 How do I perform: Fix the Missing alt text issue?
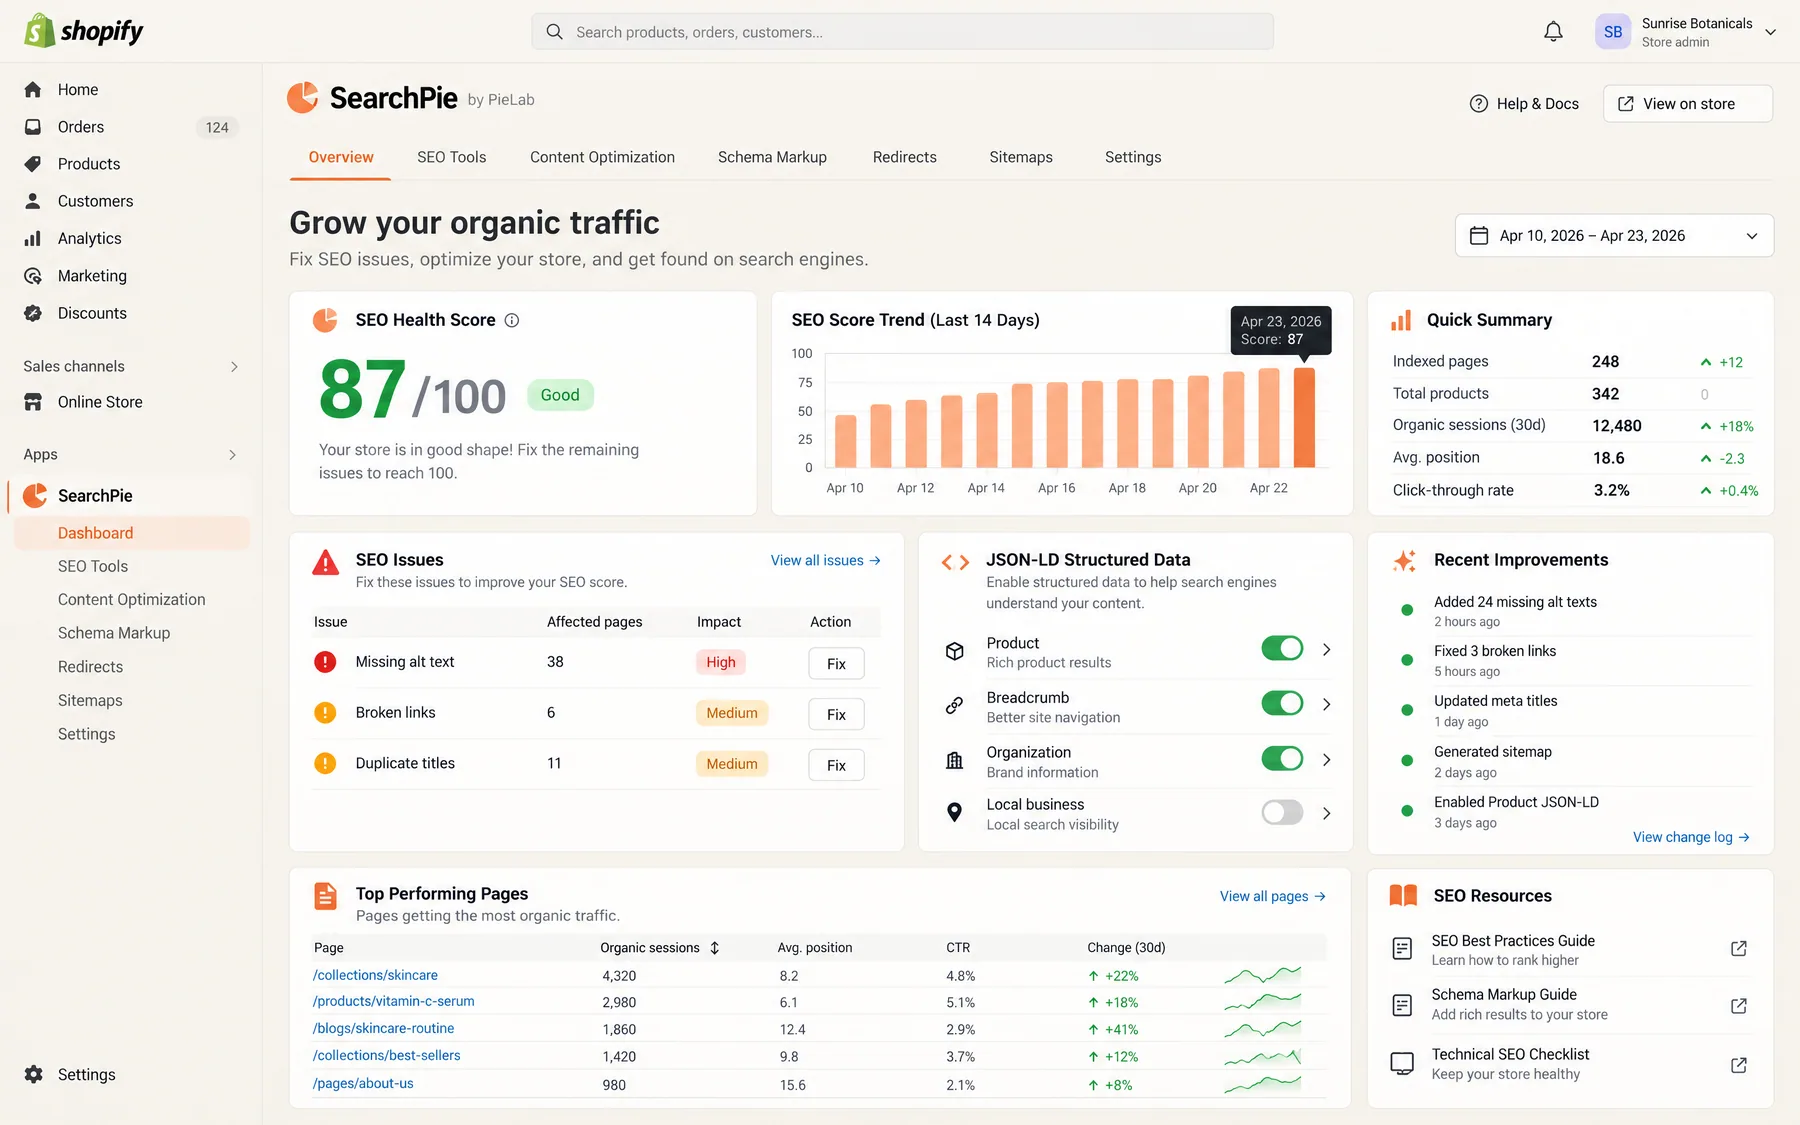836,664
